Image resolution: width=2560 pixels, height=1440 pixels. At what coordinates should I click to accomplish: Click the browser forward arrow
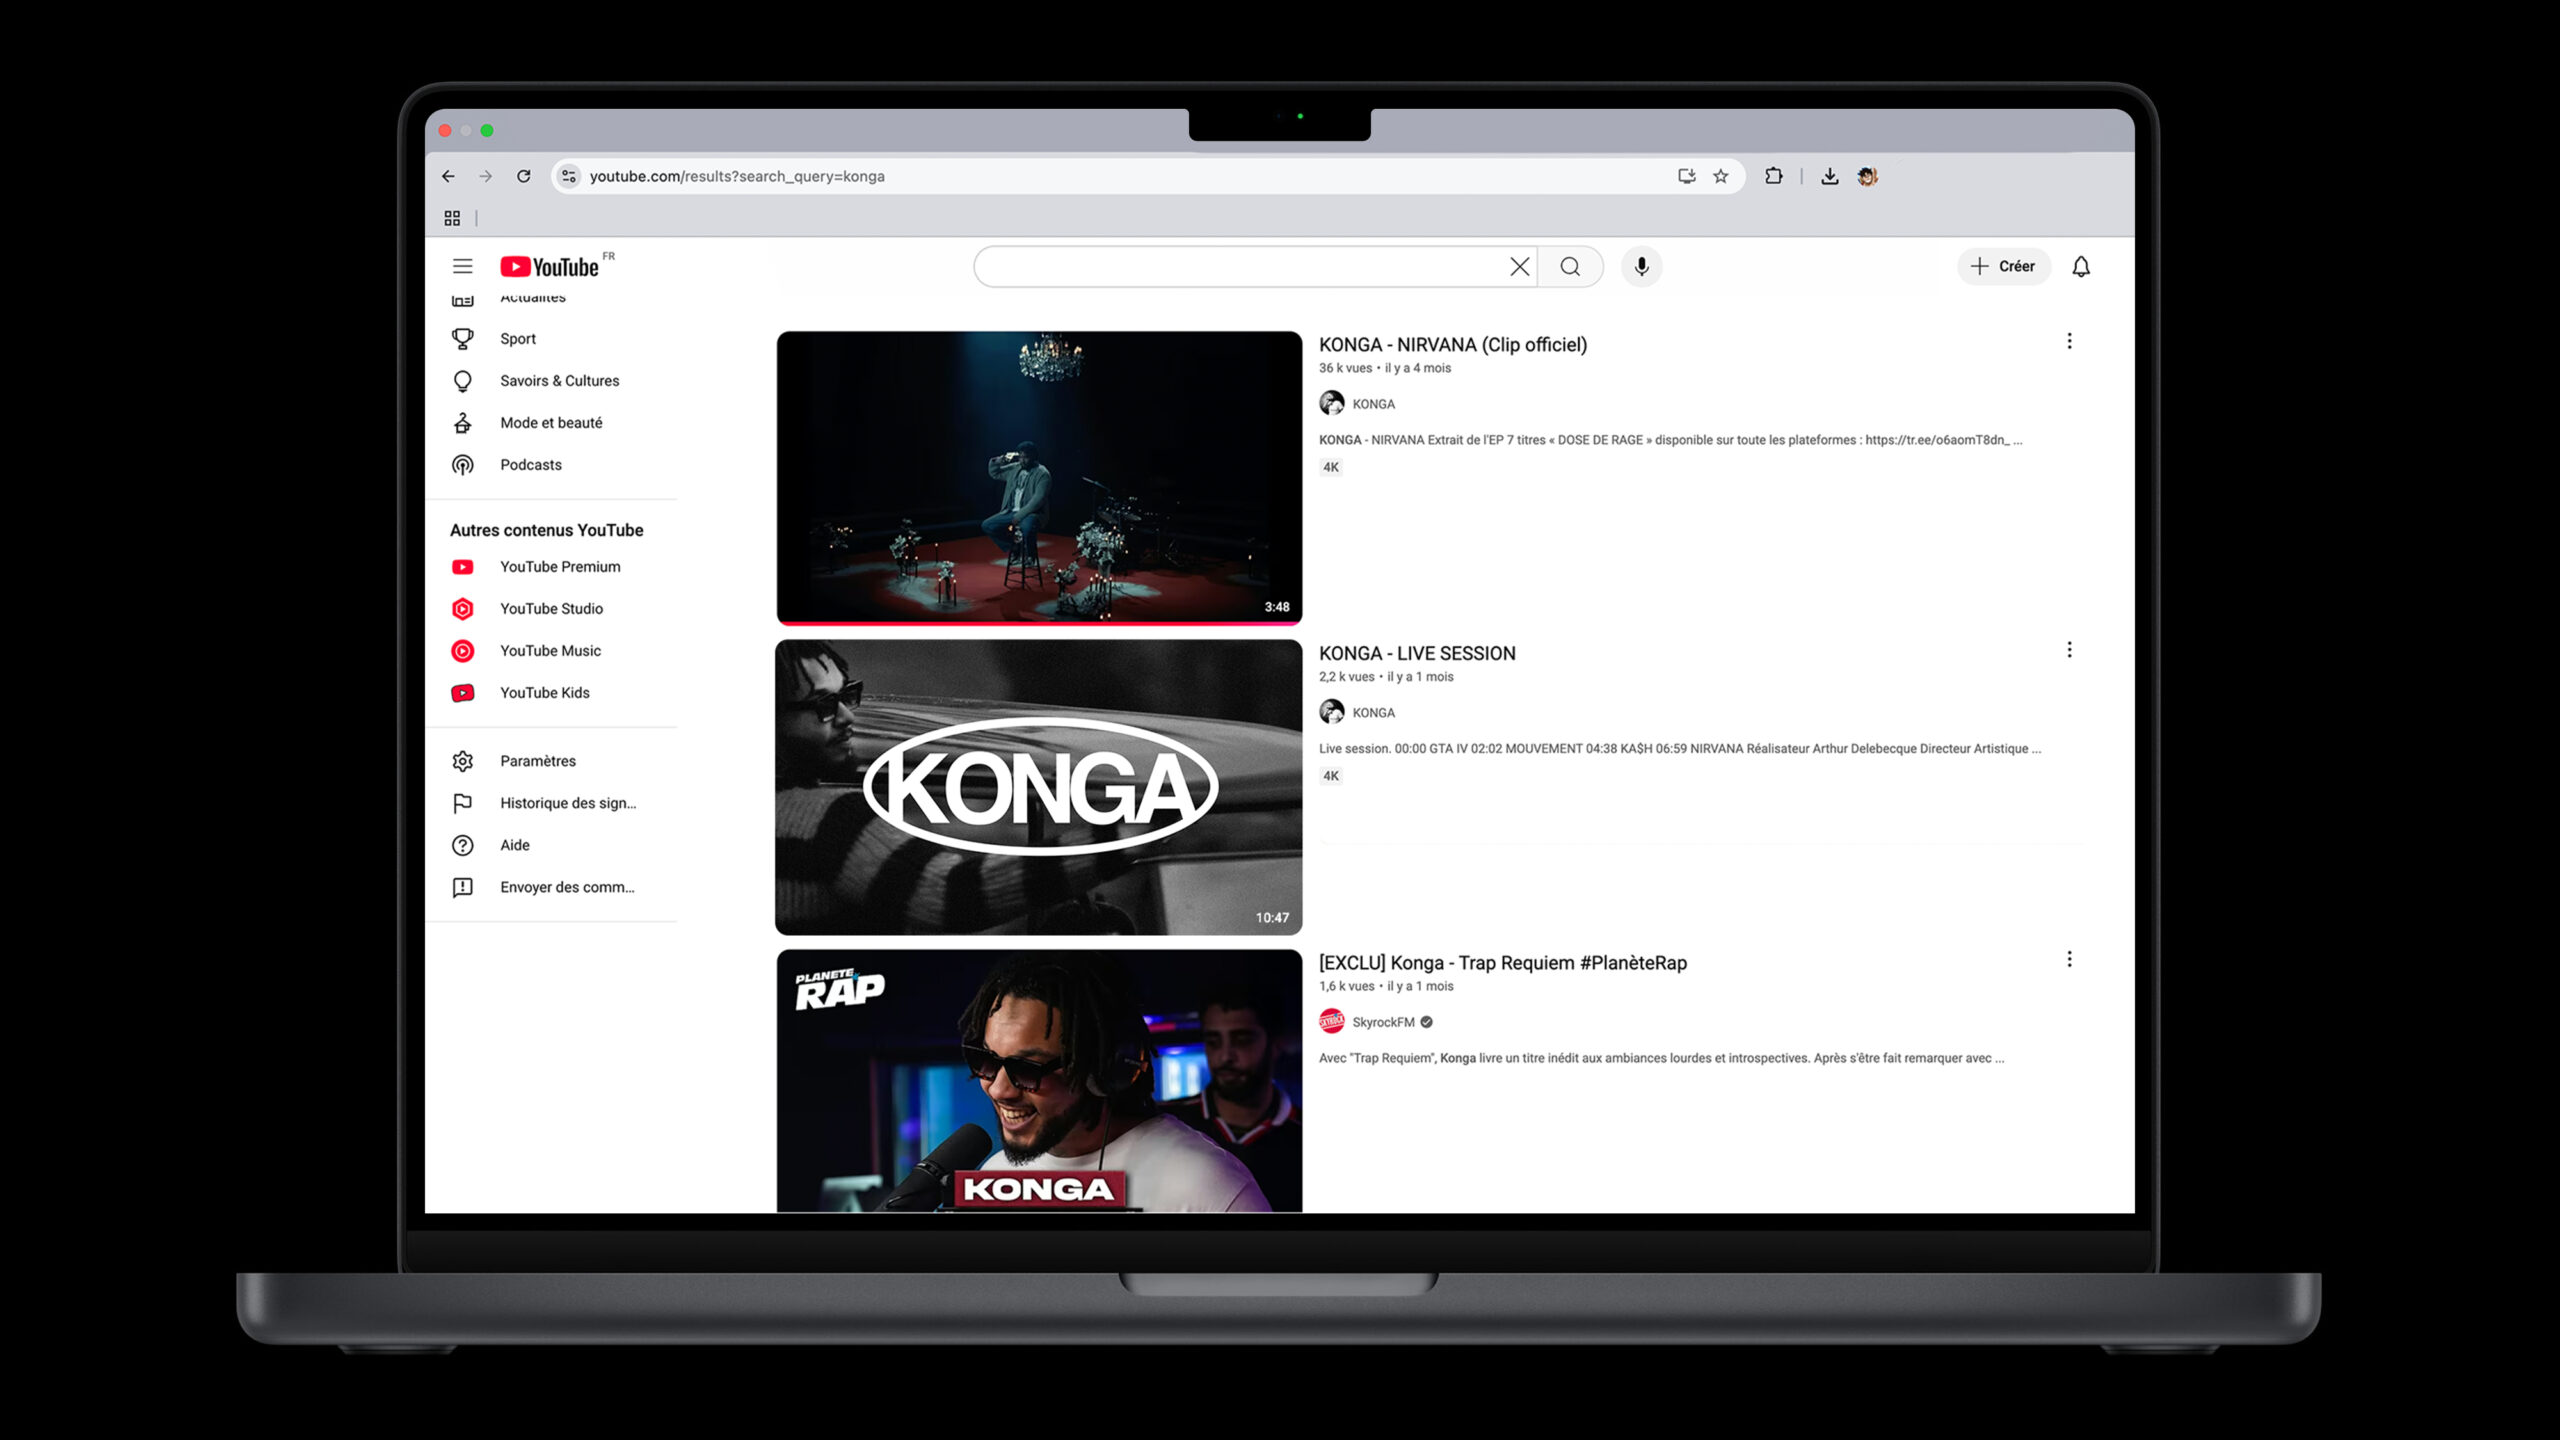pos(486,176)
